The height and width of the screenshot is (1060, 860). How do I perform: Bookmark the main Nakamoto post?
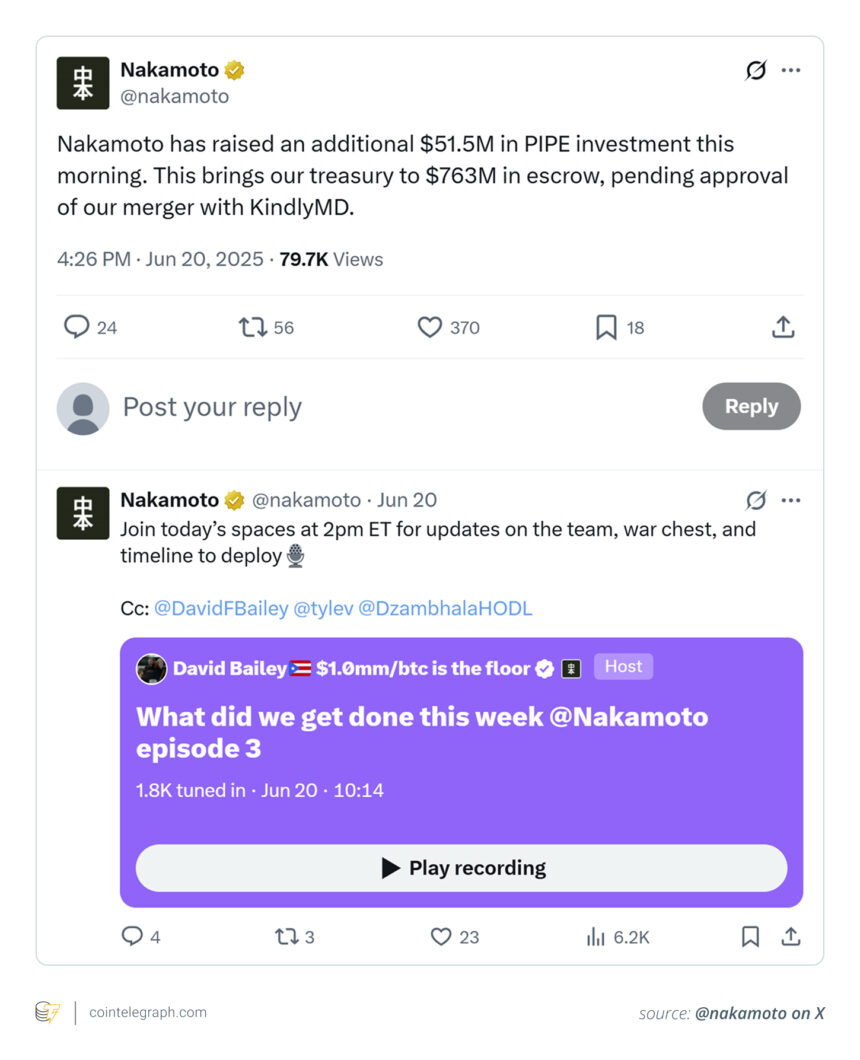606,327
